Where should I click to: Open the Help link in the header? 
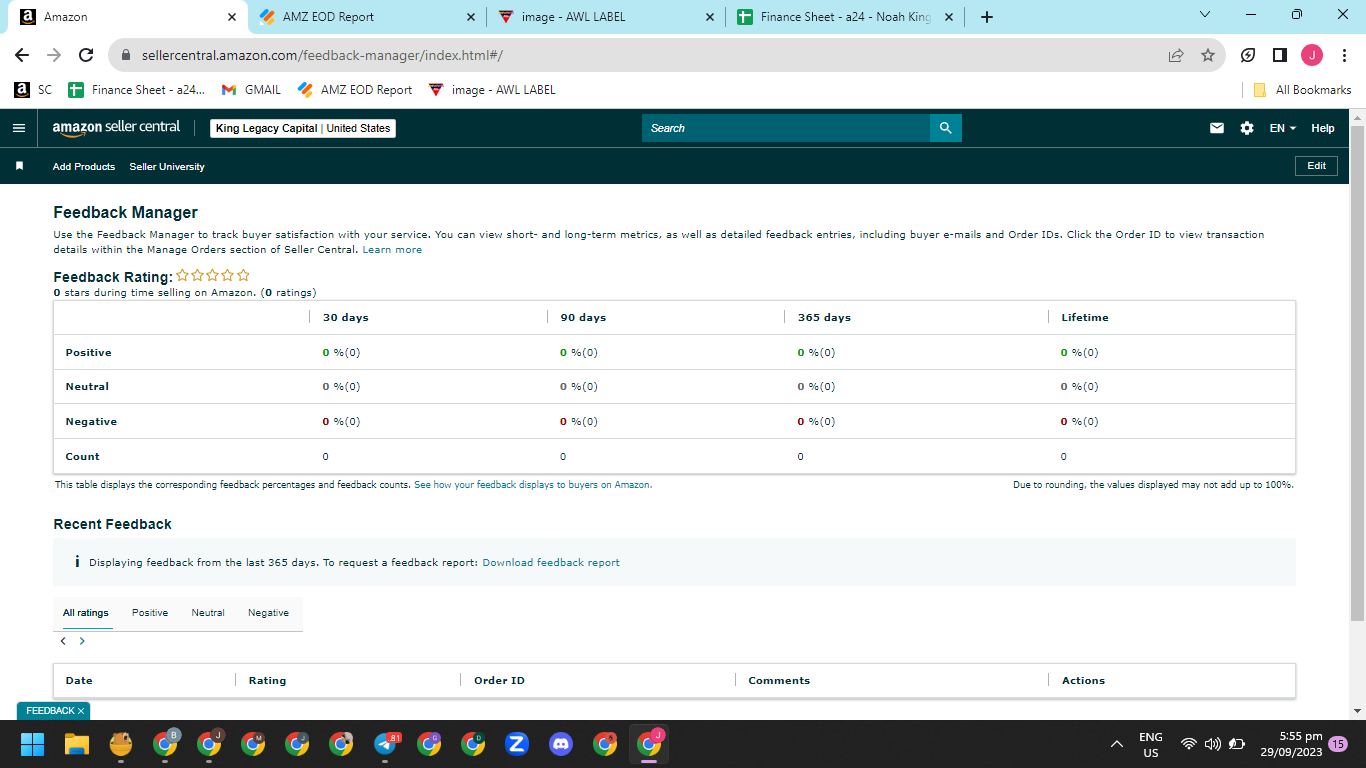pos(1322,128)
